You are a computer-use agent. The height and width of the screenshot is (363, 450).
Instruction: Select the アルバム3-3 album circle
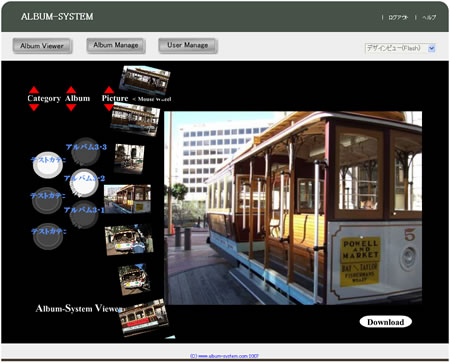coord(86,152)
